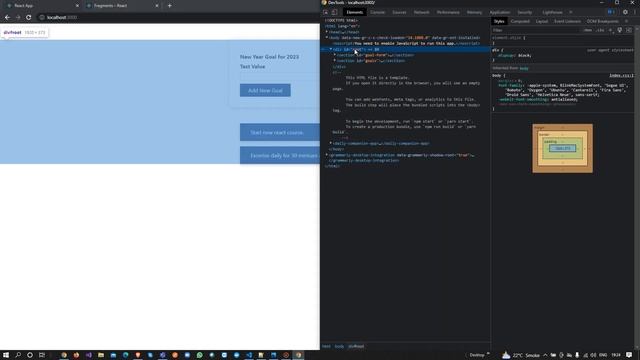Show hidden system tray icons chevron
The height and width of the screenshot is (360, 640).
point(545,355)
